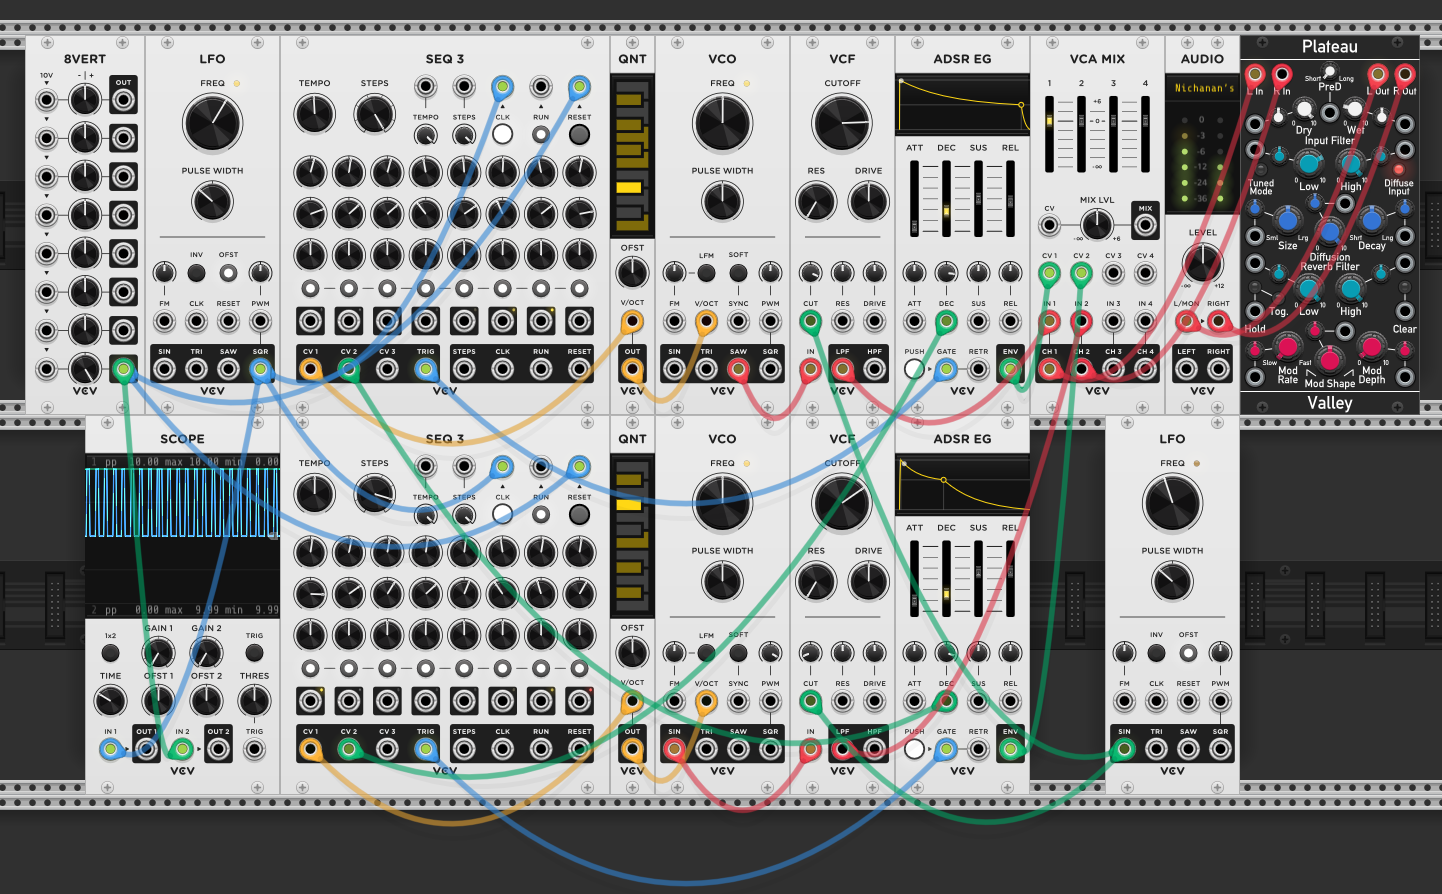Click the OUT 1 port on SCOPE
The image size is (1442, 894).
(x=147, y=749)
